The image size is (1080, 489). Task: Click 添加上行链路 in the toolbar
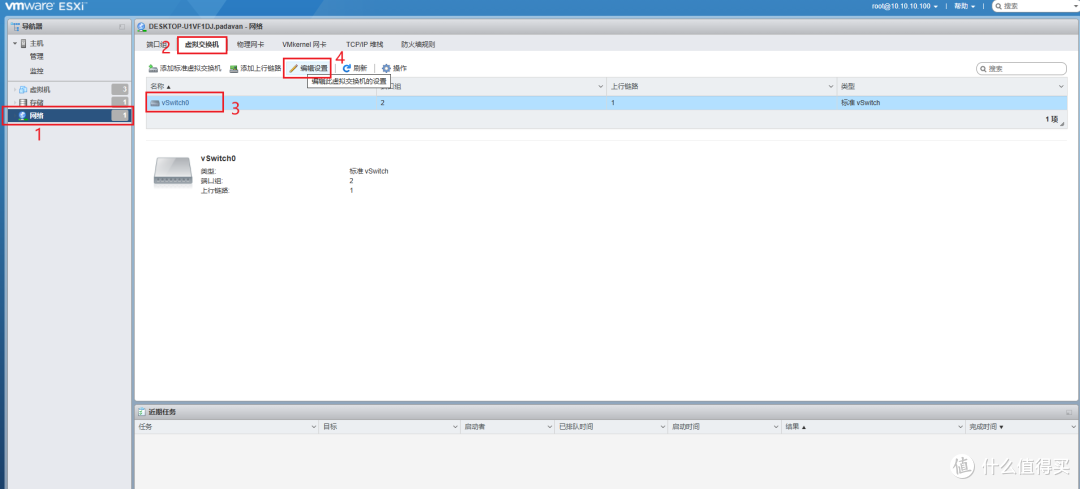click(x=255, y=68)
